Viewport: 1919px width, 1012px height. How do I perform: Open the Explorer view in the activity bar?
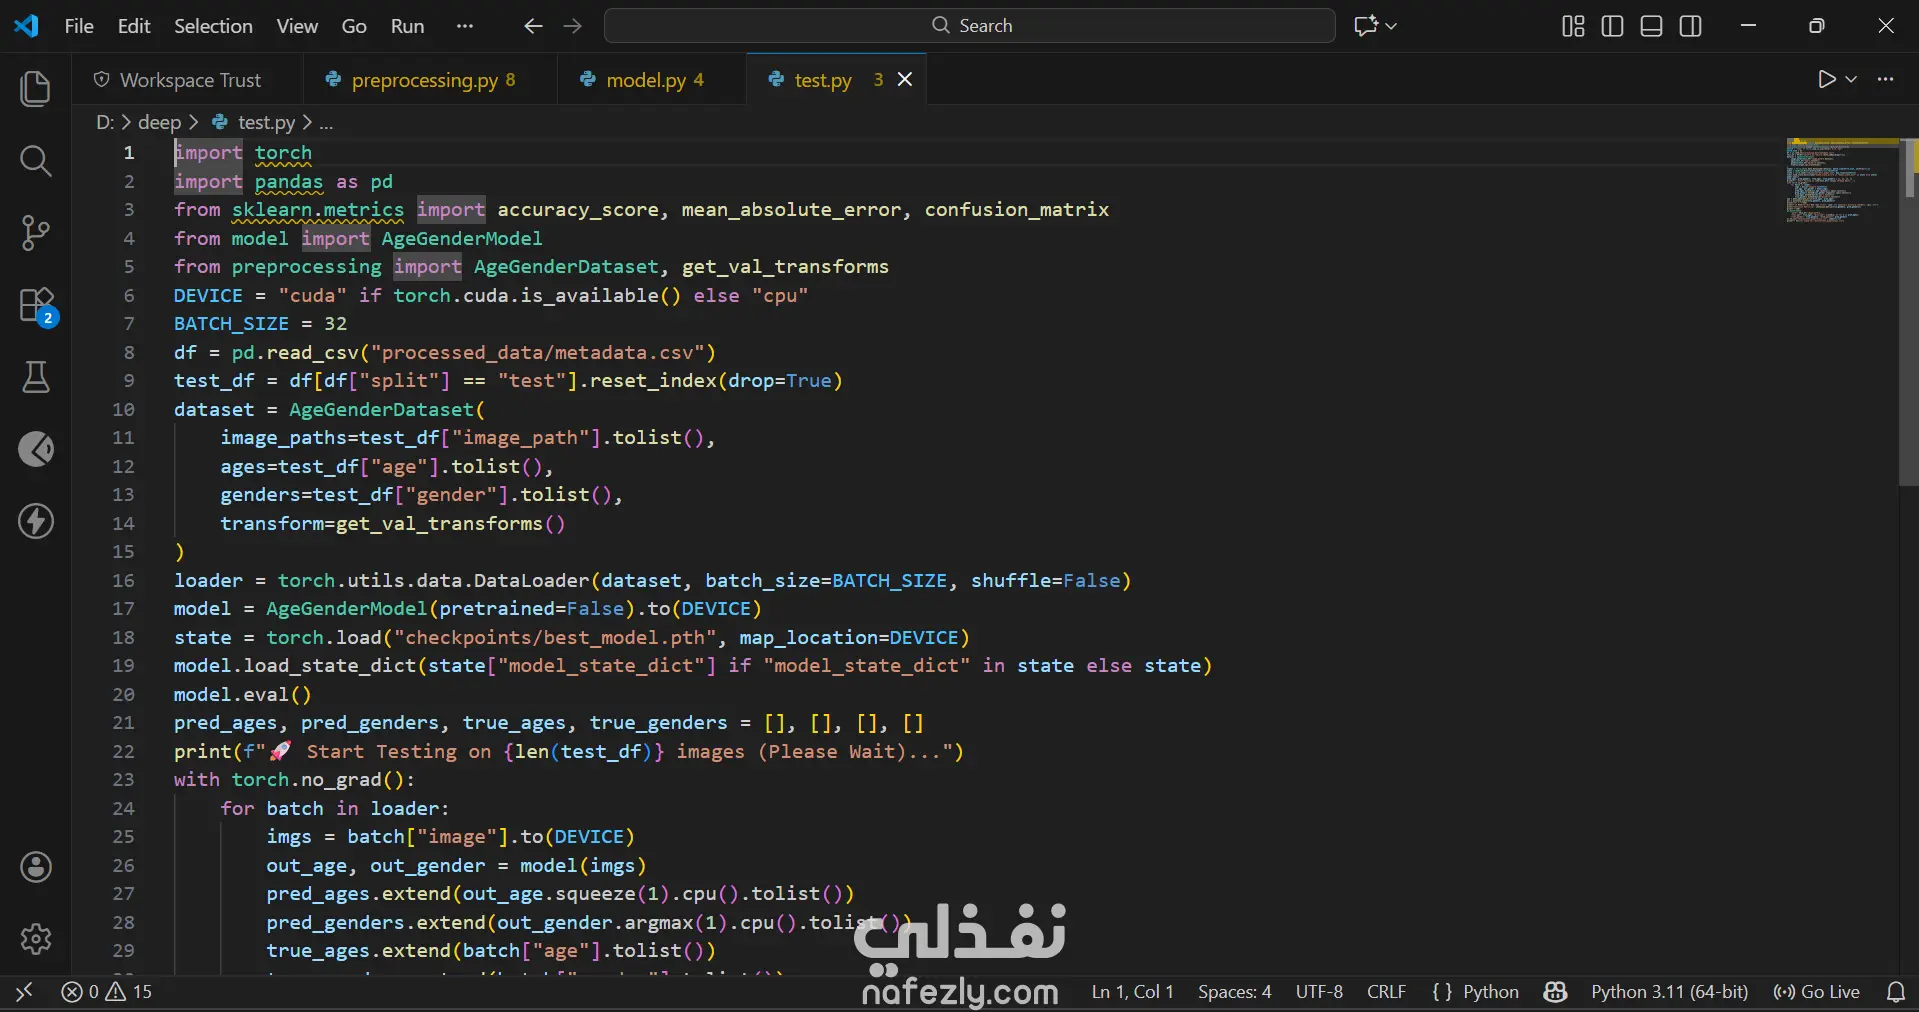36,88
